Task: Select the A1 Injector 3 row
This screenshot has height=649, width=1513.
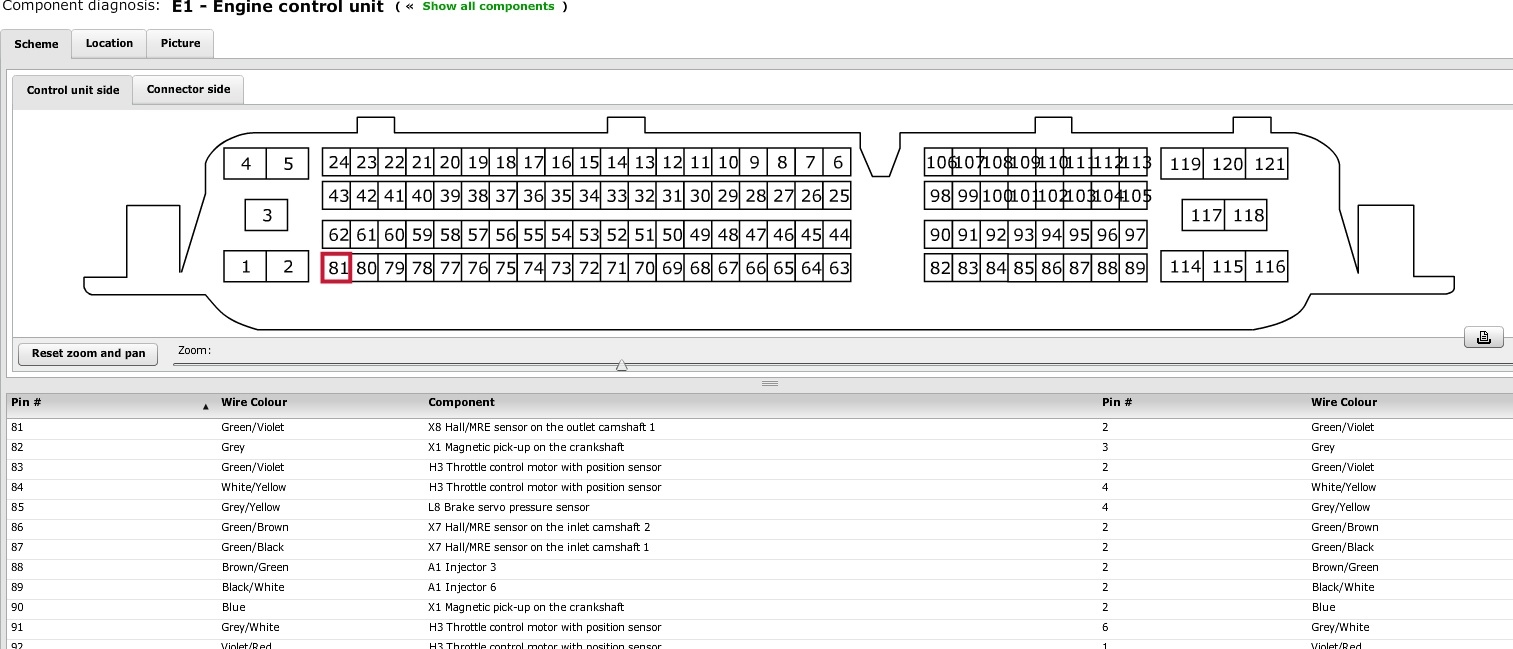Action: [760, 567]
